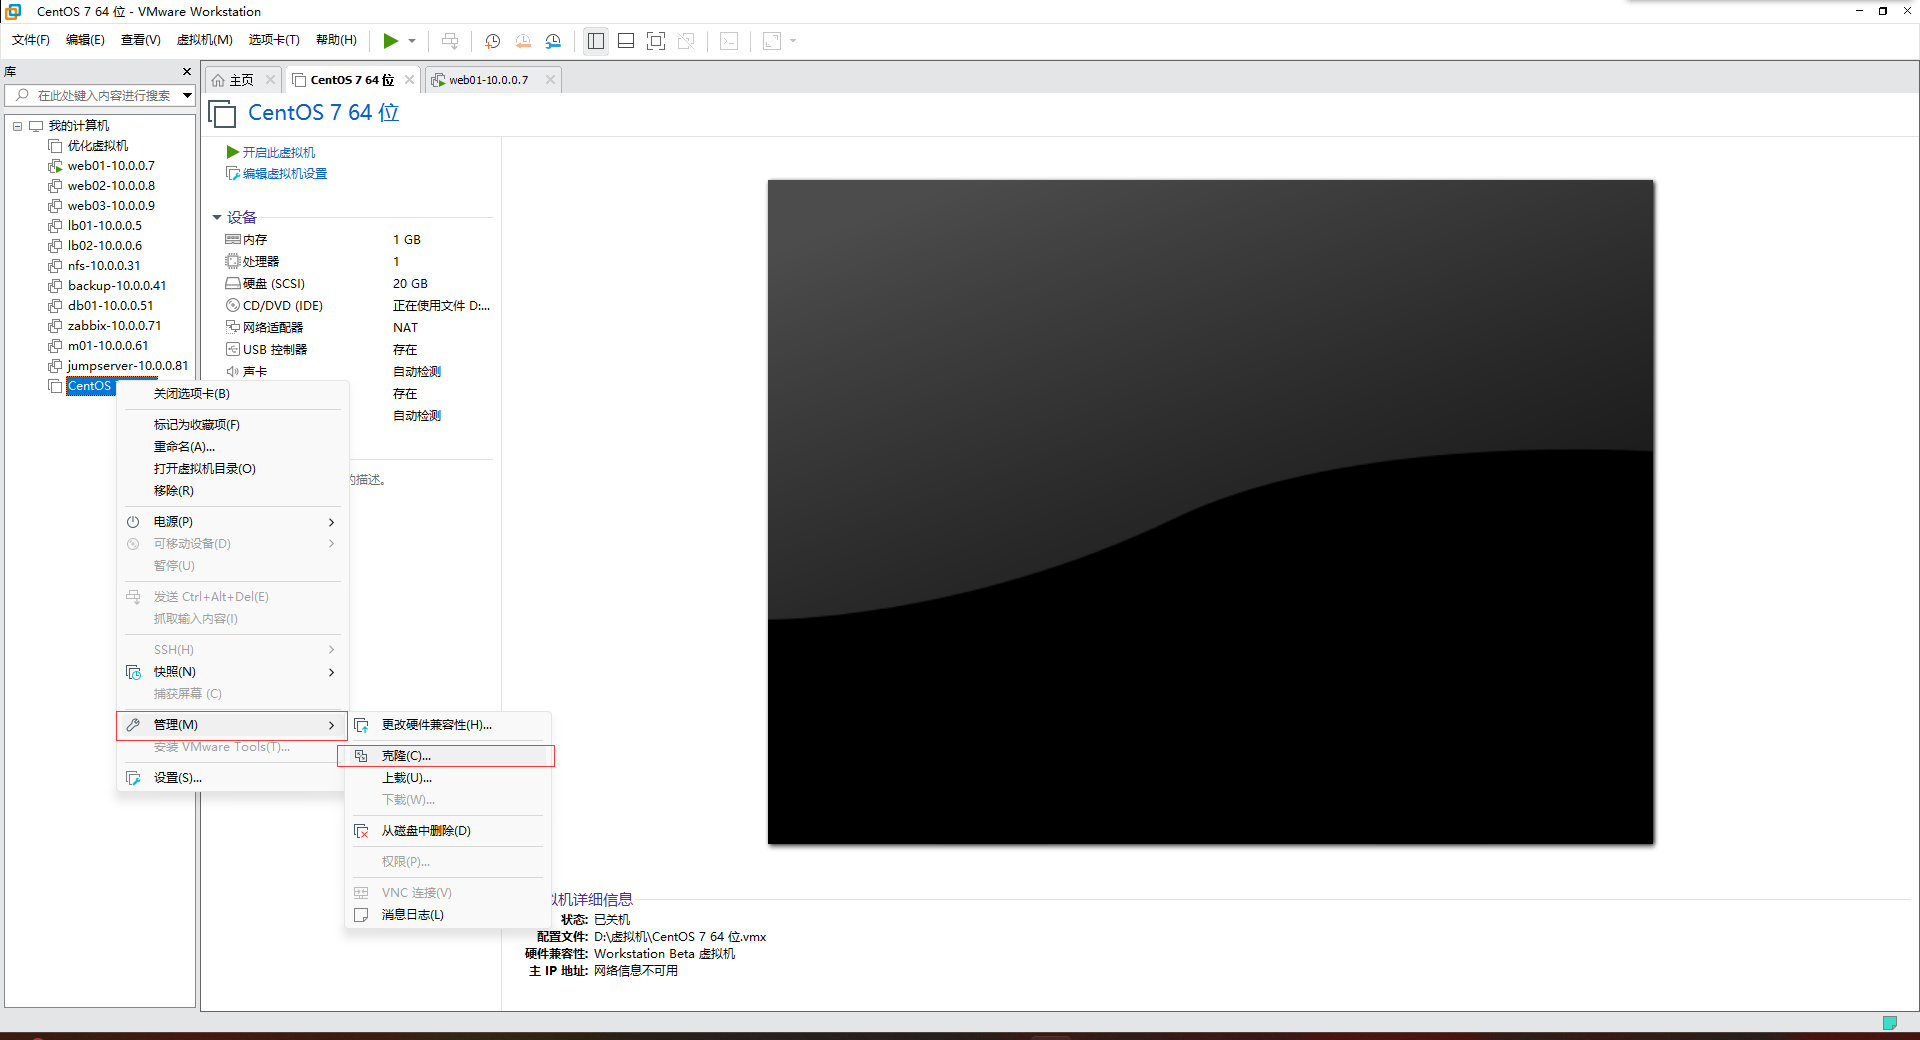Open the 查看(V) menu

[141, 40]
